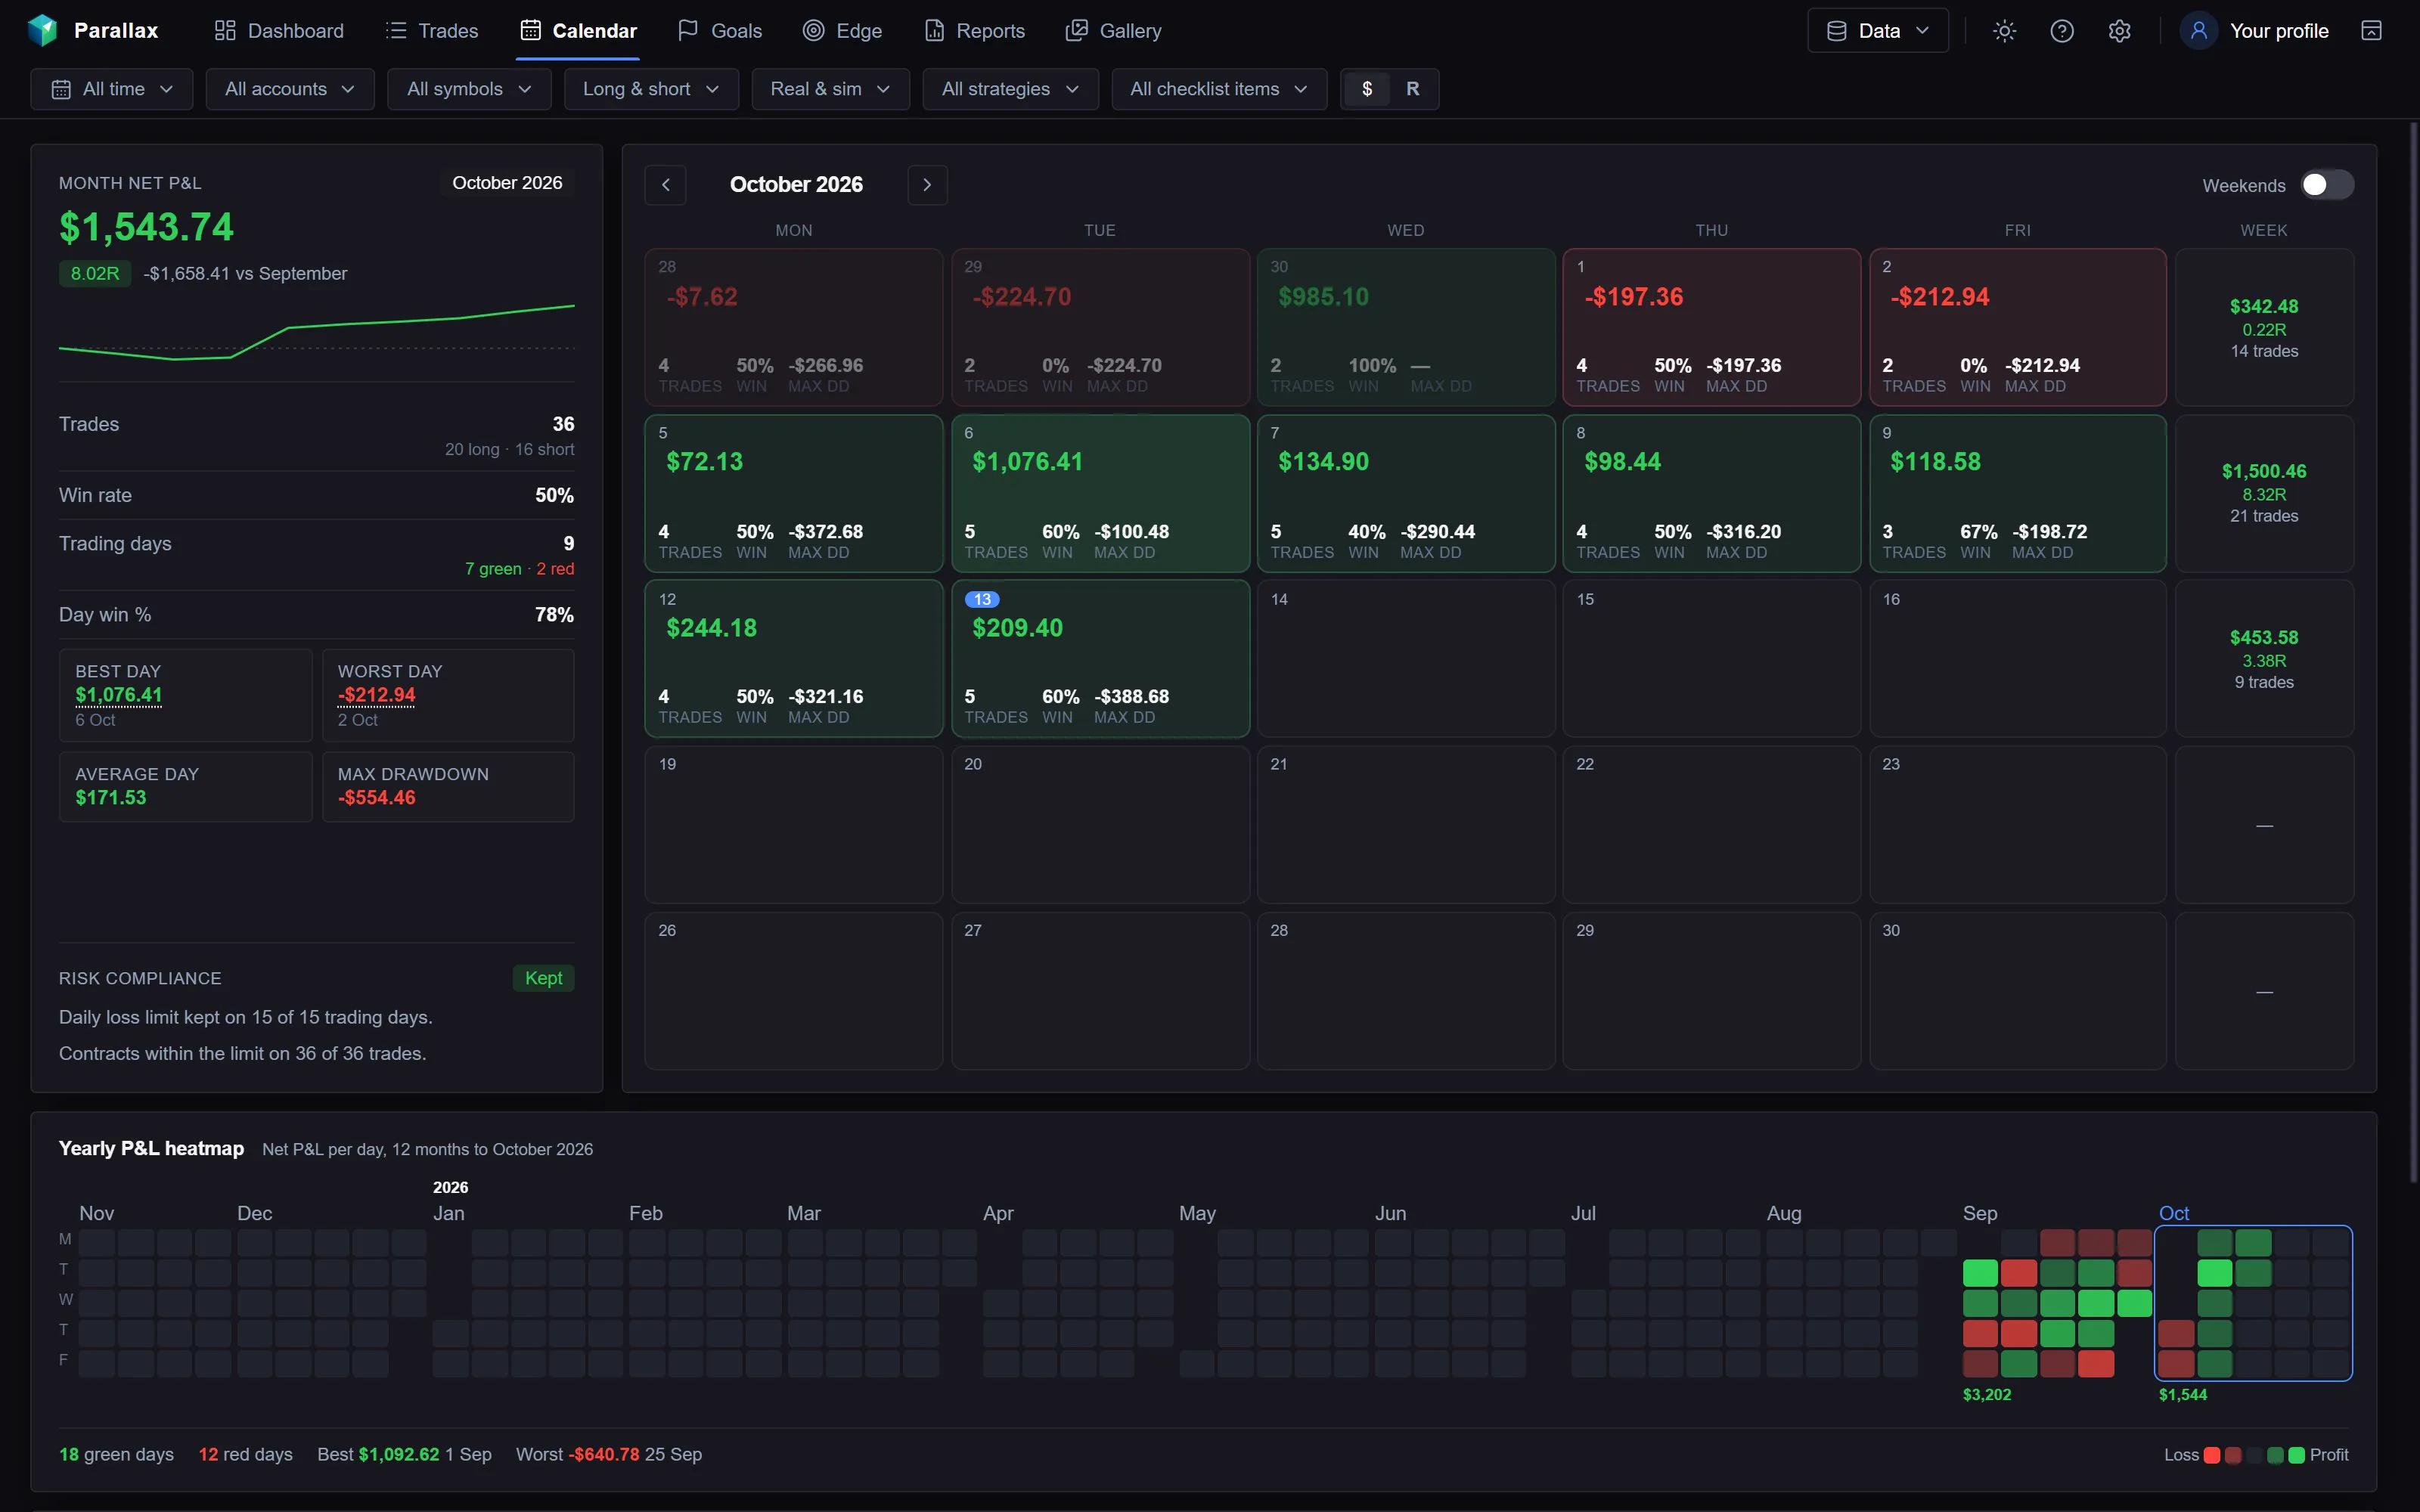Viewport: 2420px width, 1512px height.
Task: Click Average Day value $171.53
Action: [x=111, y=798]
